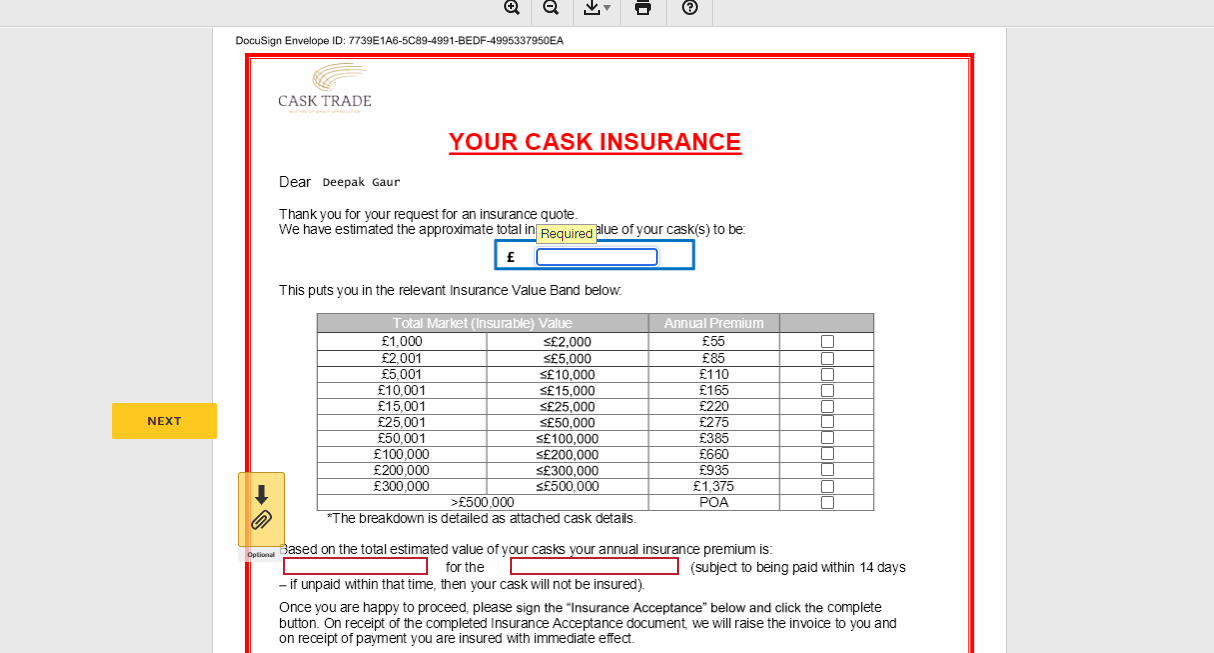Viewport: 1214px width, 653px height.
Task: Click the yellow Required tooltip
Action: [566, 234]
